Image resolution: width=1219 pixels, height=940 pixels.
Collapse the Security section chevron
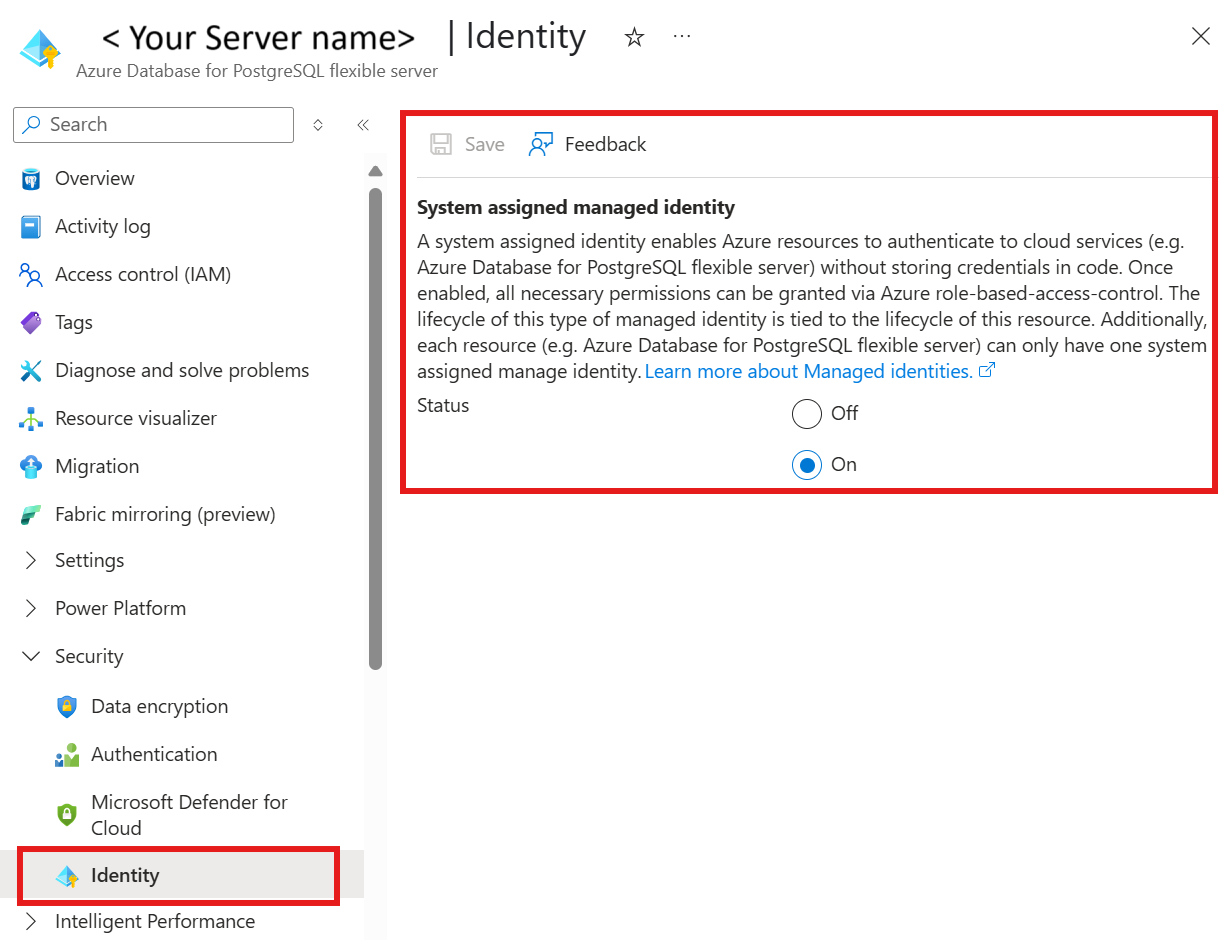coord(32,656)
